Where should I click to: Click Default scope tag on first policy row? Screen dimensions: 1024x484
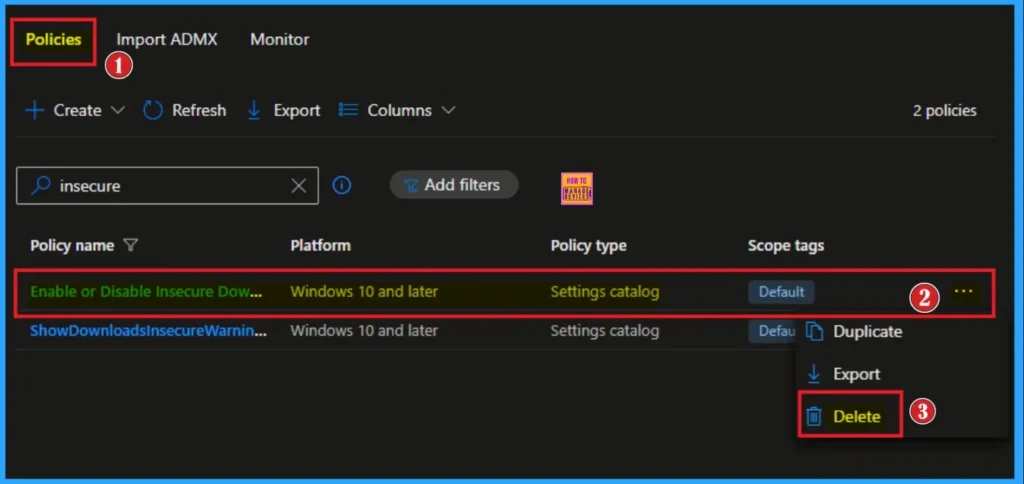[x=781, y=292]
